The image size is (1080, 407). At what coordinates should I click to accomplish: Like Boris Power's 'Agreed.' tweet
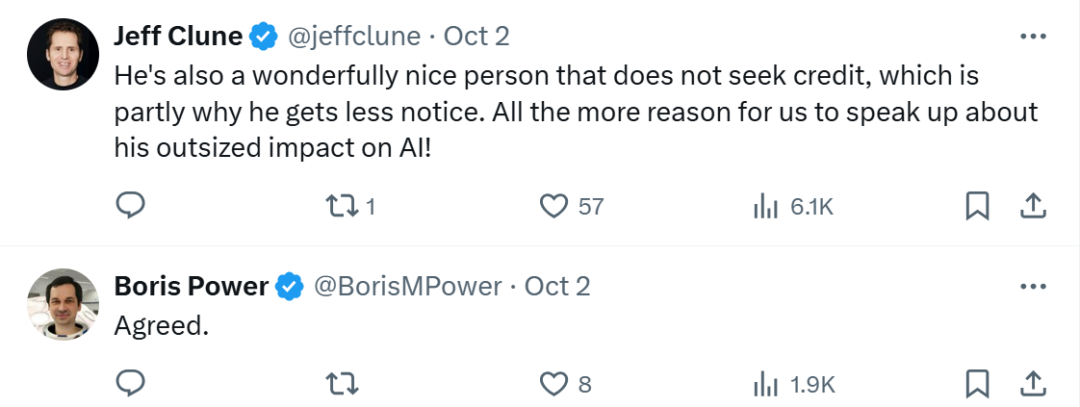[x=553, y=383]
